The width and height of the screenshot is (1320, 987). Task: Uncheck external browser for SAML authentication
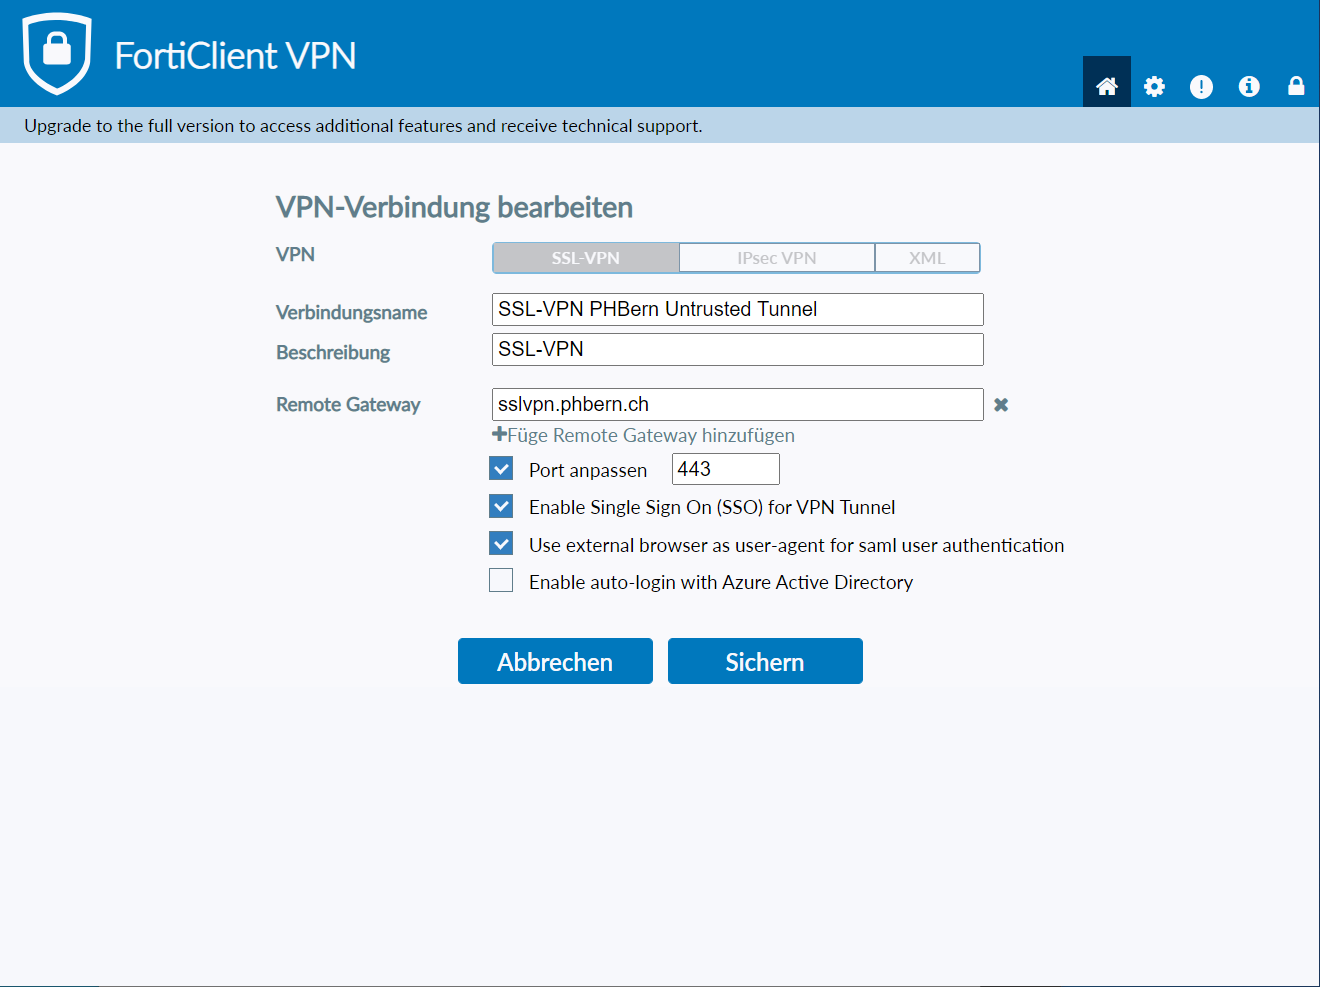(500, 543)
